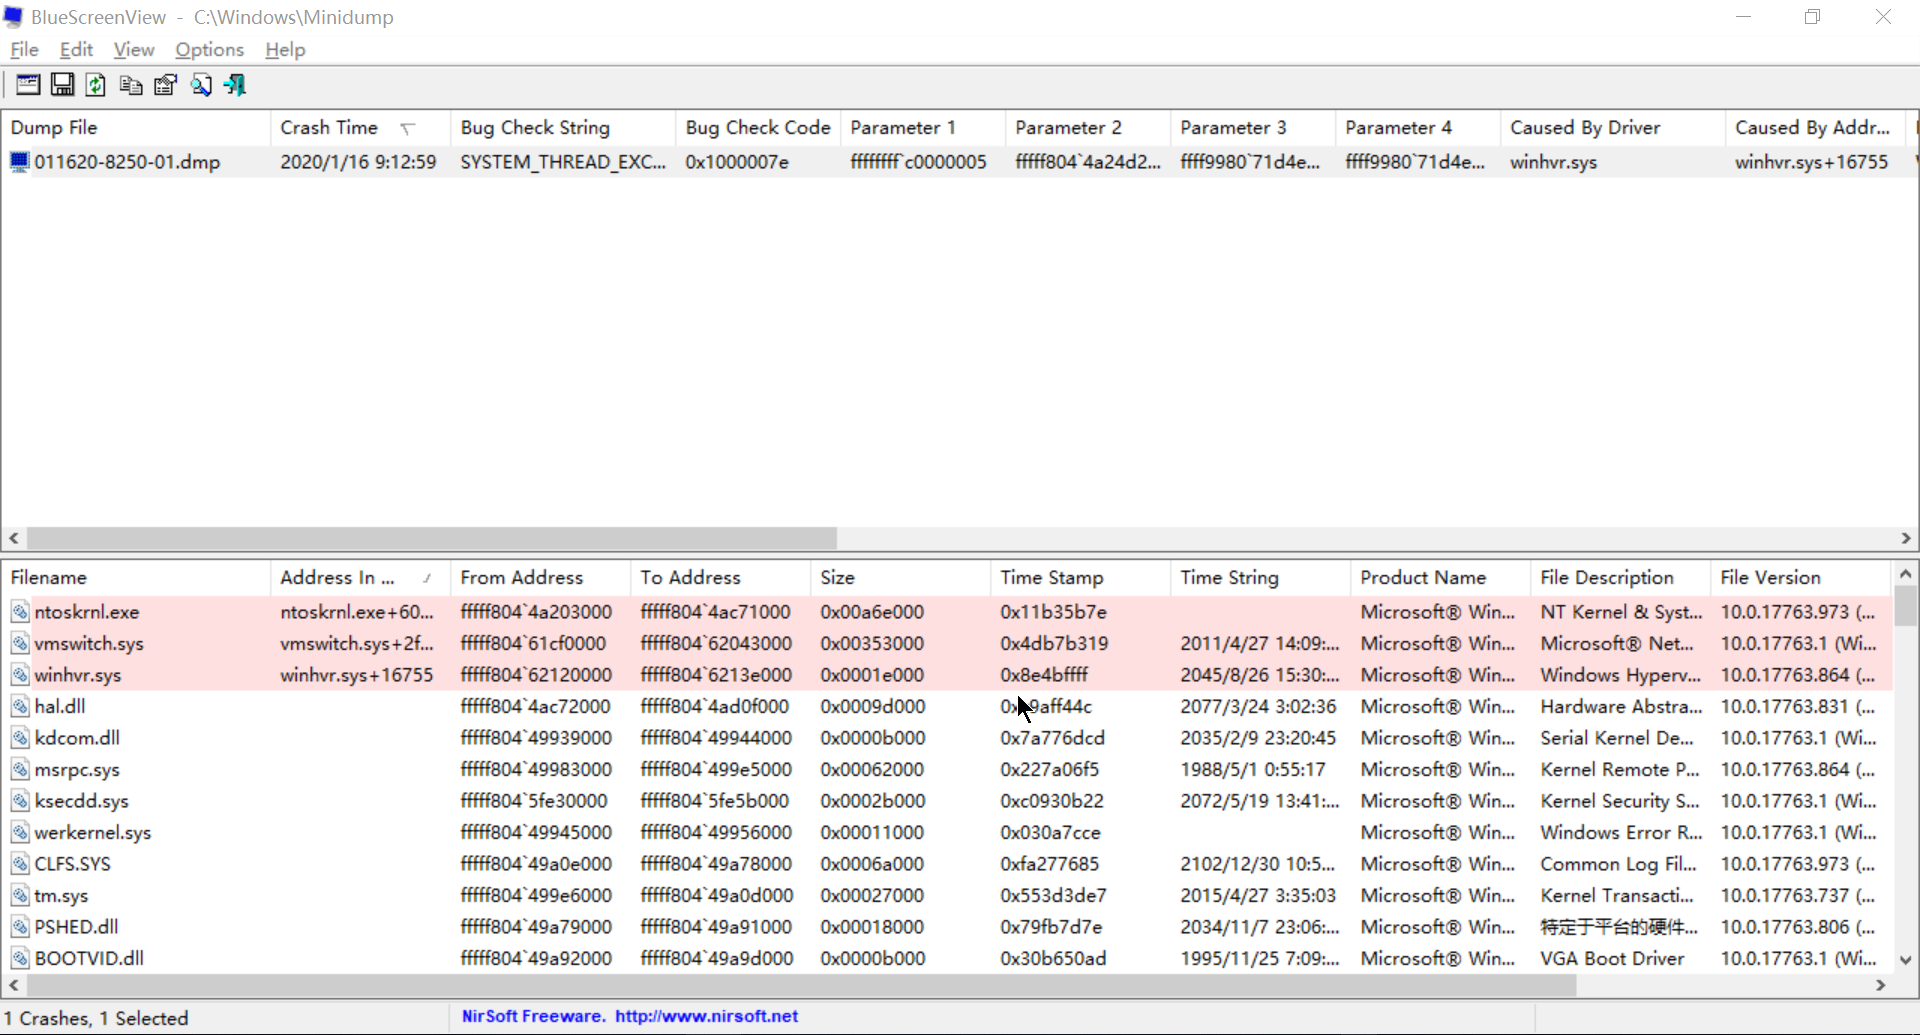Image resolution: width=1920 pixels, height=1035 pixels.
Task: Open the File menu
Action: pyautogui.click(x=24, y=50)
